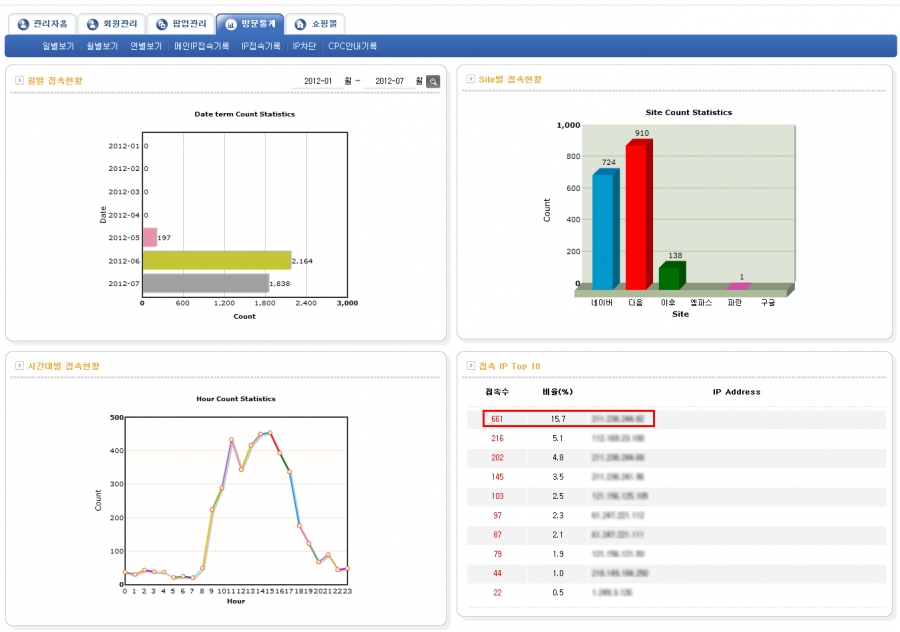Click the start month field 2012-01

pyautogui.click(x=318, y=81)
